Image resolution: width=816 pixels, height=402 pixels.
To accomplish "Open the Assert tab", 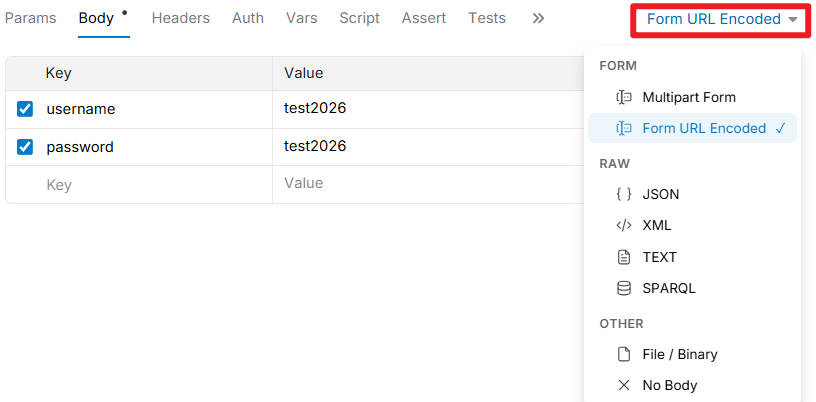I will (x=424, y=18).
